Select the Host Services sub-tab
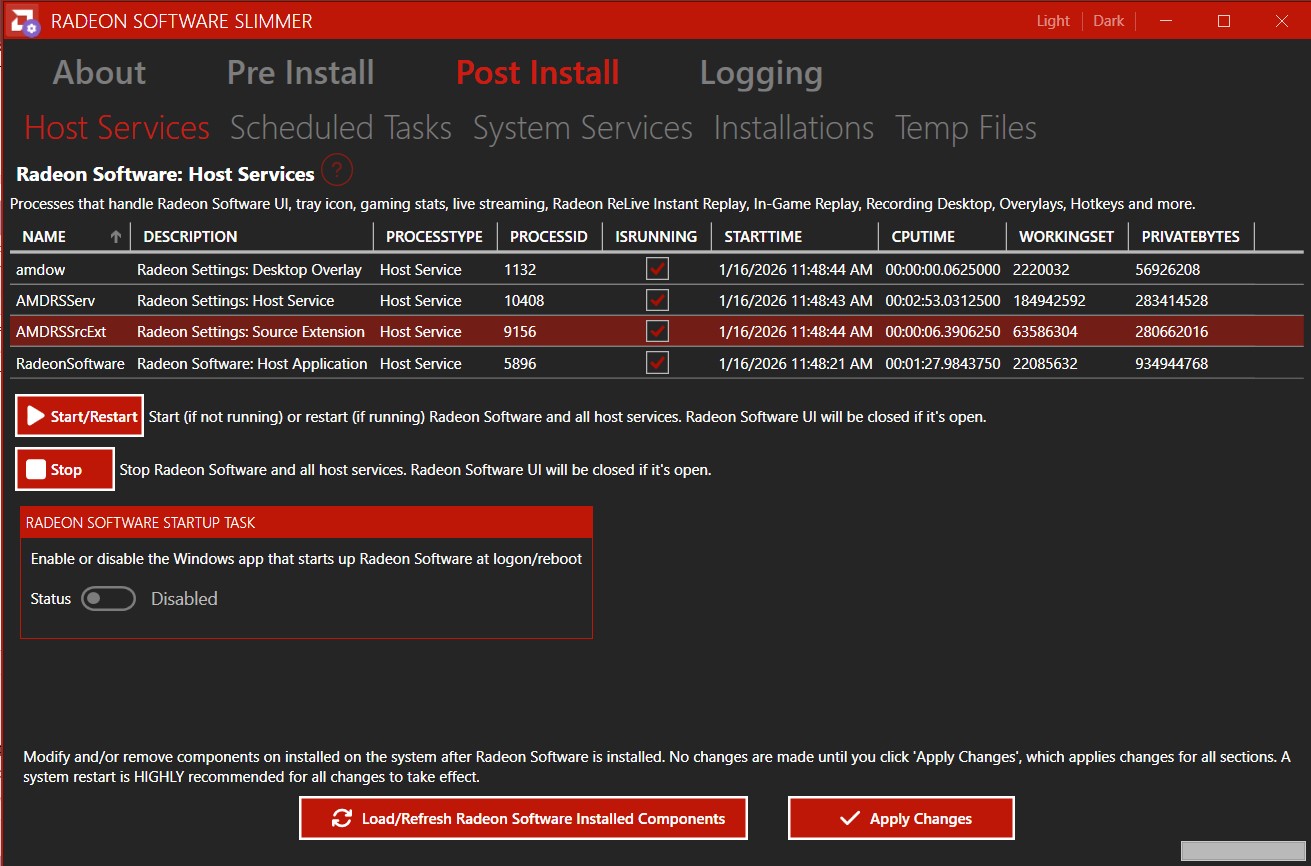This screenshot has width=1311, height=866. 117,128
